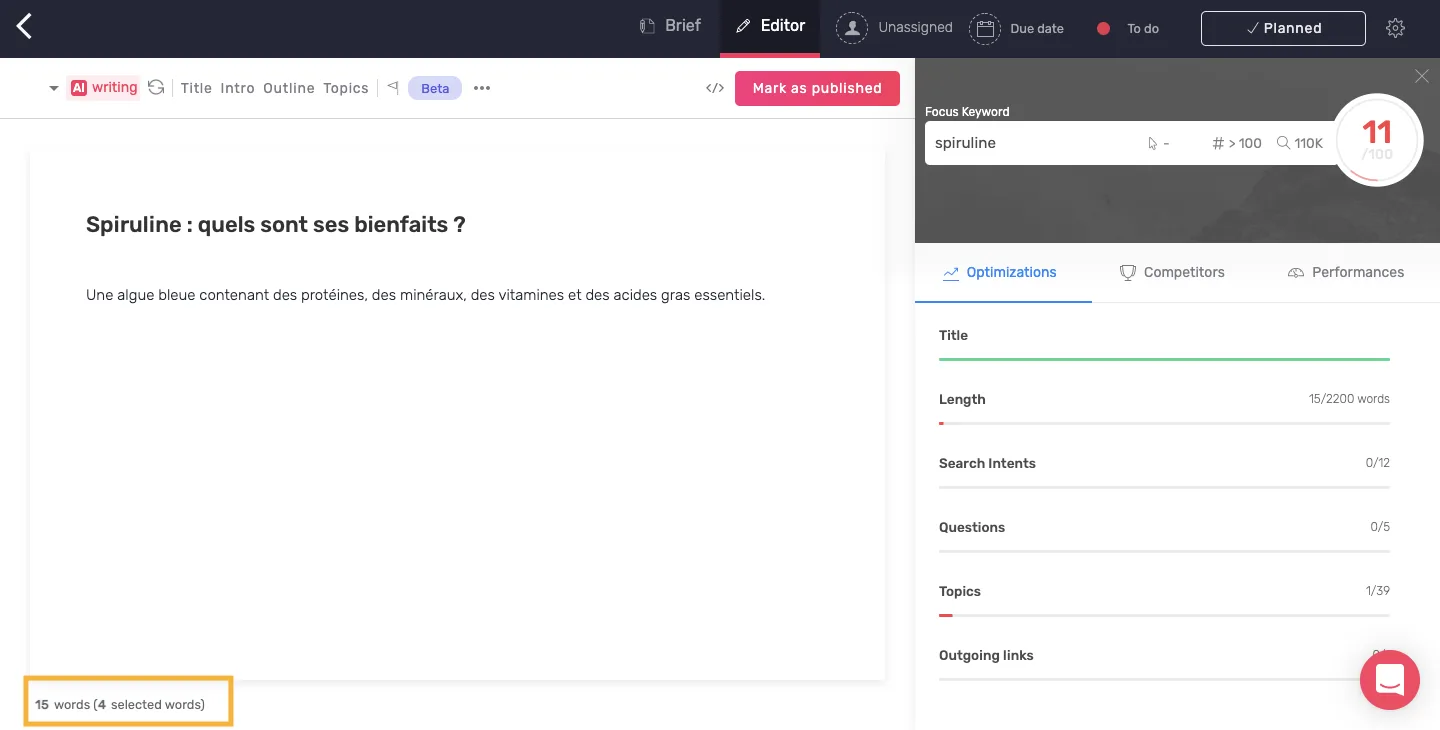Open the Due date calendar icon
This screenshot has height=730, width=1440.
985,28
